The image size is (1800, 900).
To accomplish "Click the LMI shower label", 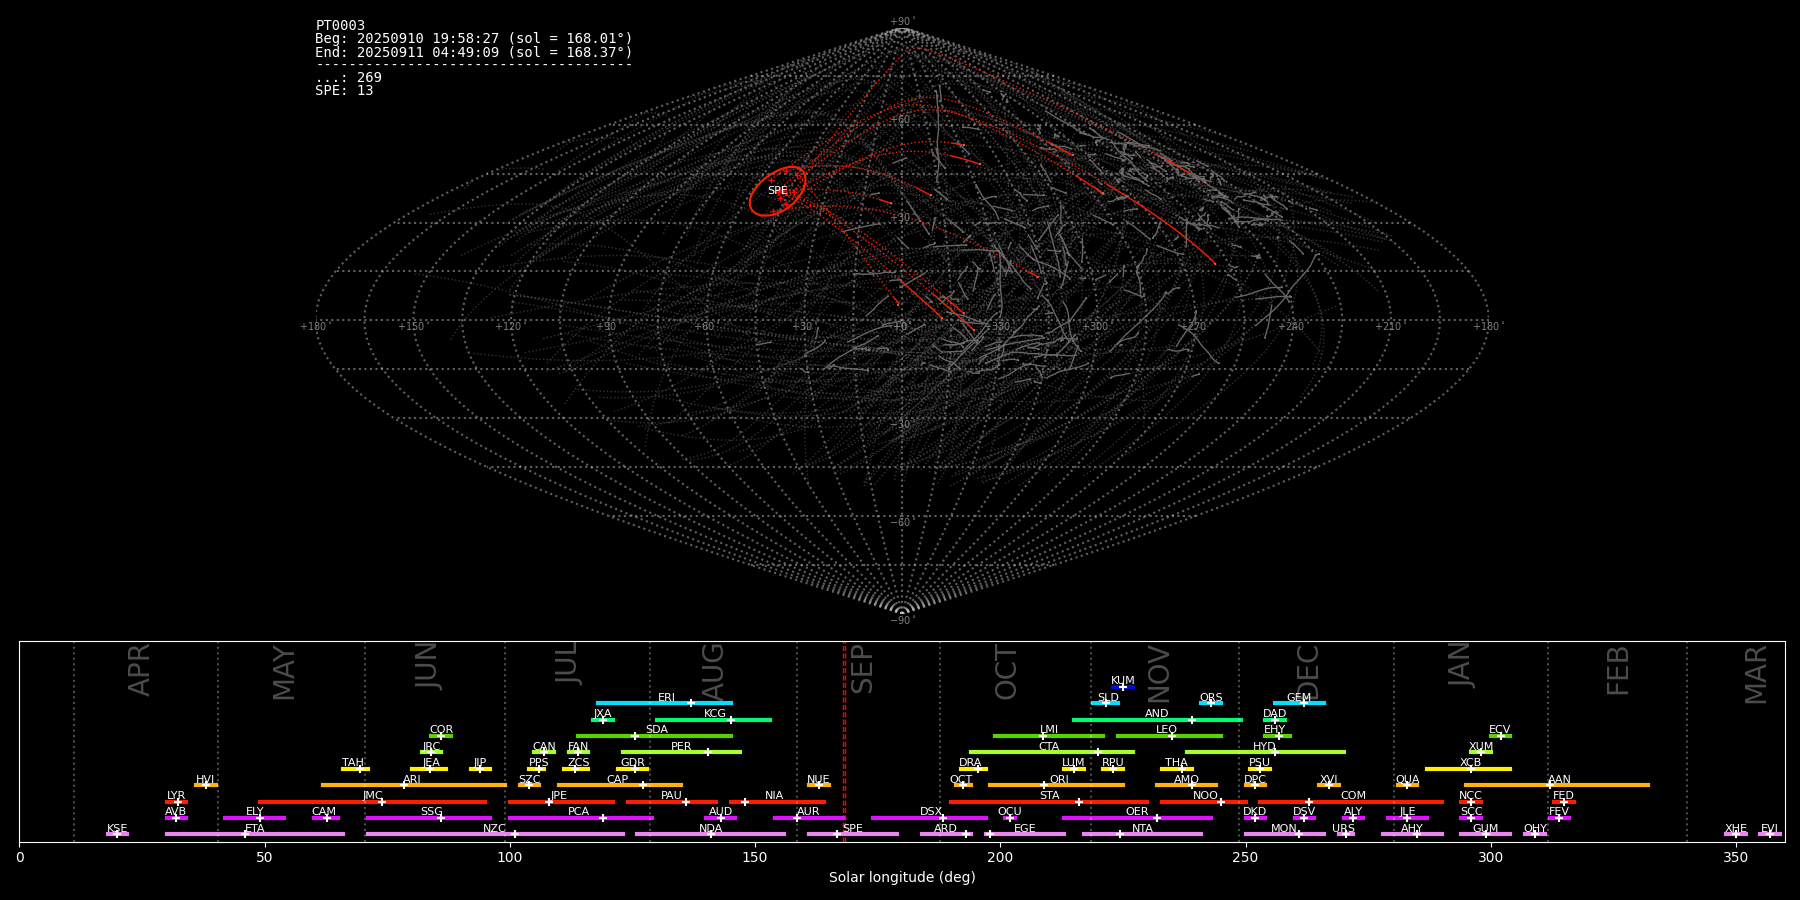I will point(1048,730).
